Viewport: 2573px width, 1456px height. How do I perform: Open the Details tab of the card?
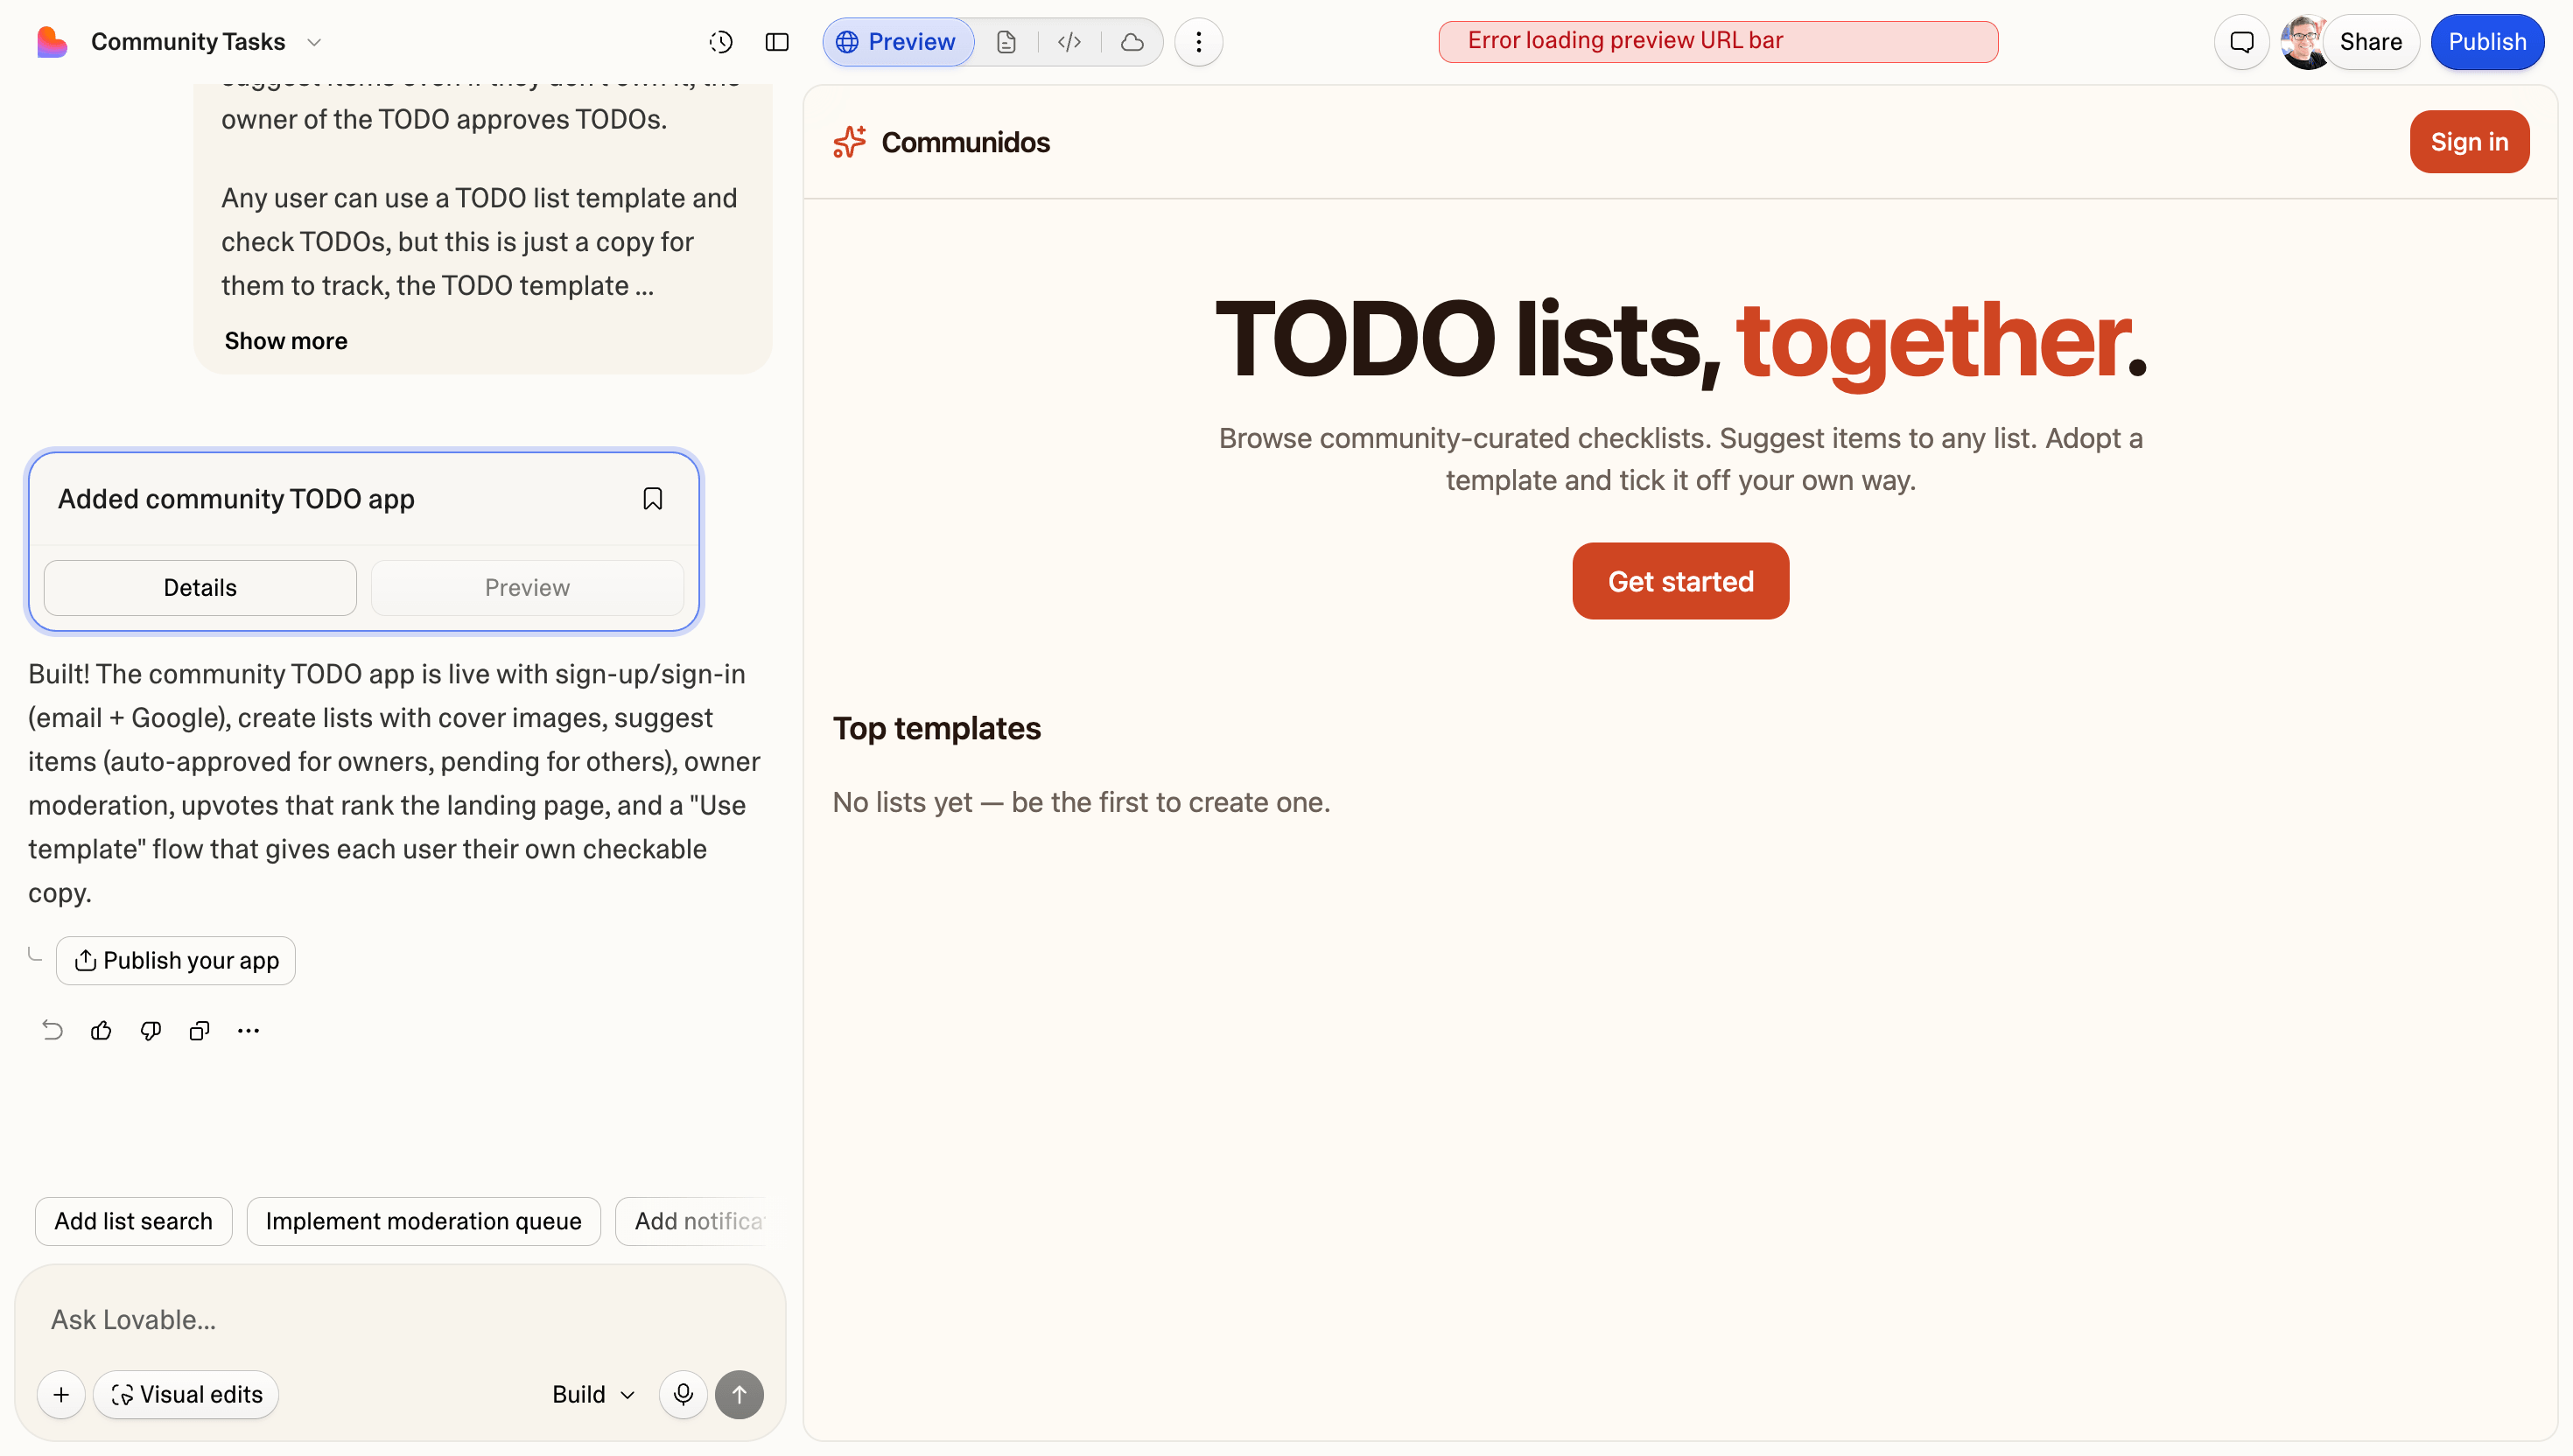pos(200,588)
